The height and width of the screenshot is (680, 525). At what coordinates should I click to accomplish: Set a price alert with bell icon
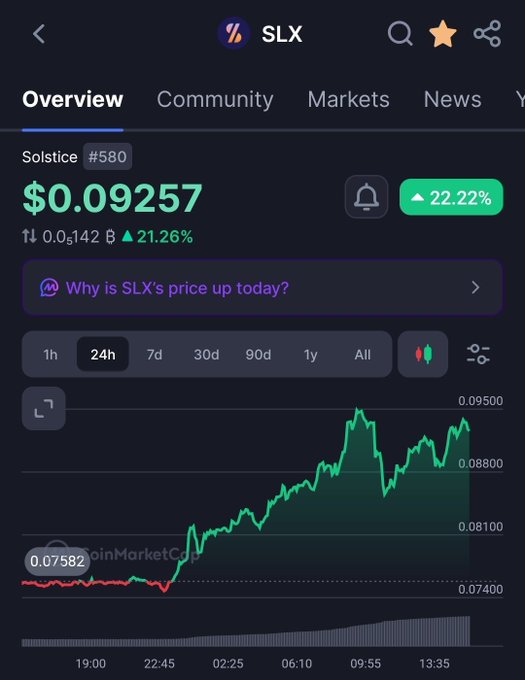coord(366,197)
